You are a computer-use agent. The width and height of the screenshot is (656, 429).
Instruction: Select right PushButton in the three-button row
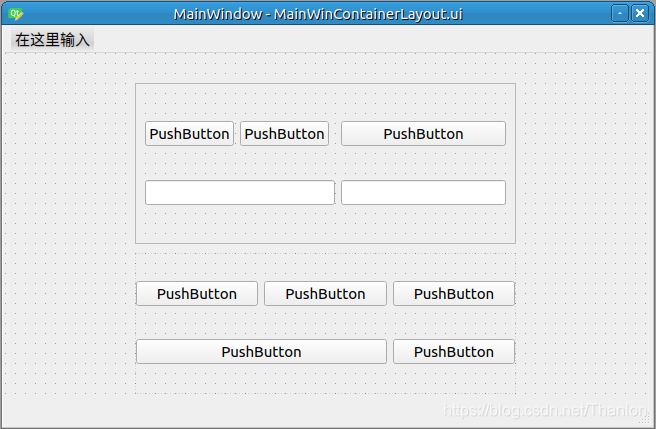click(x=453, y=294)
